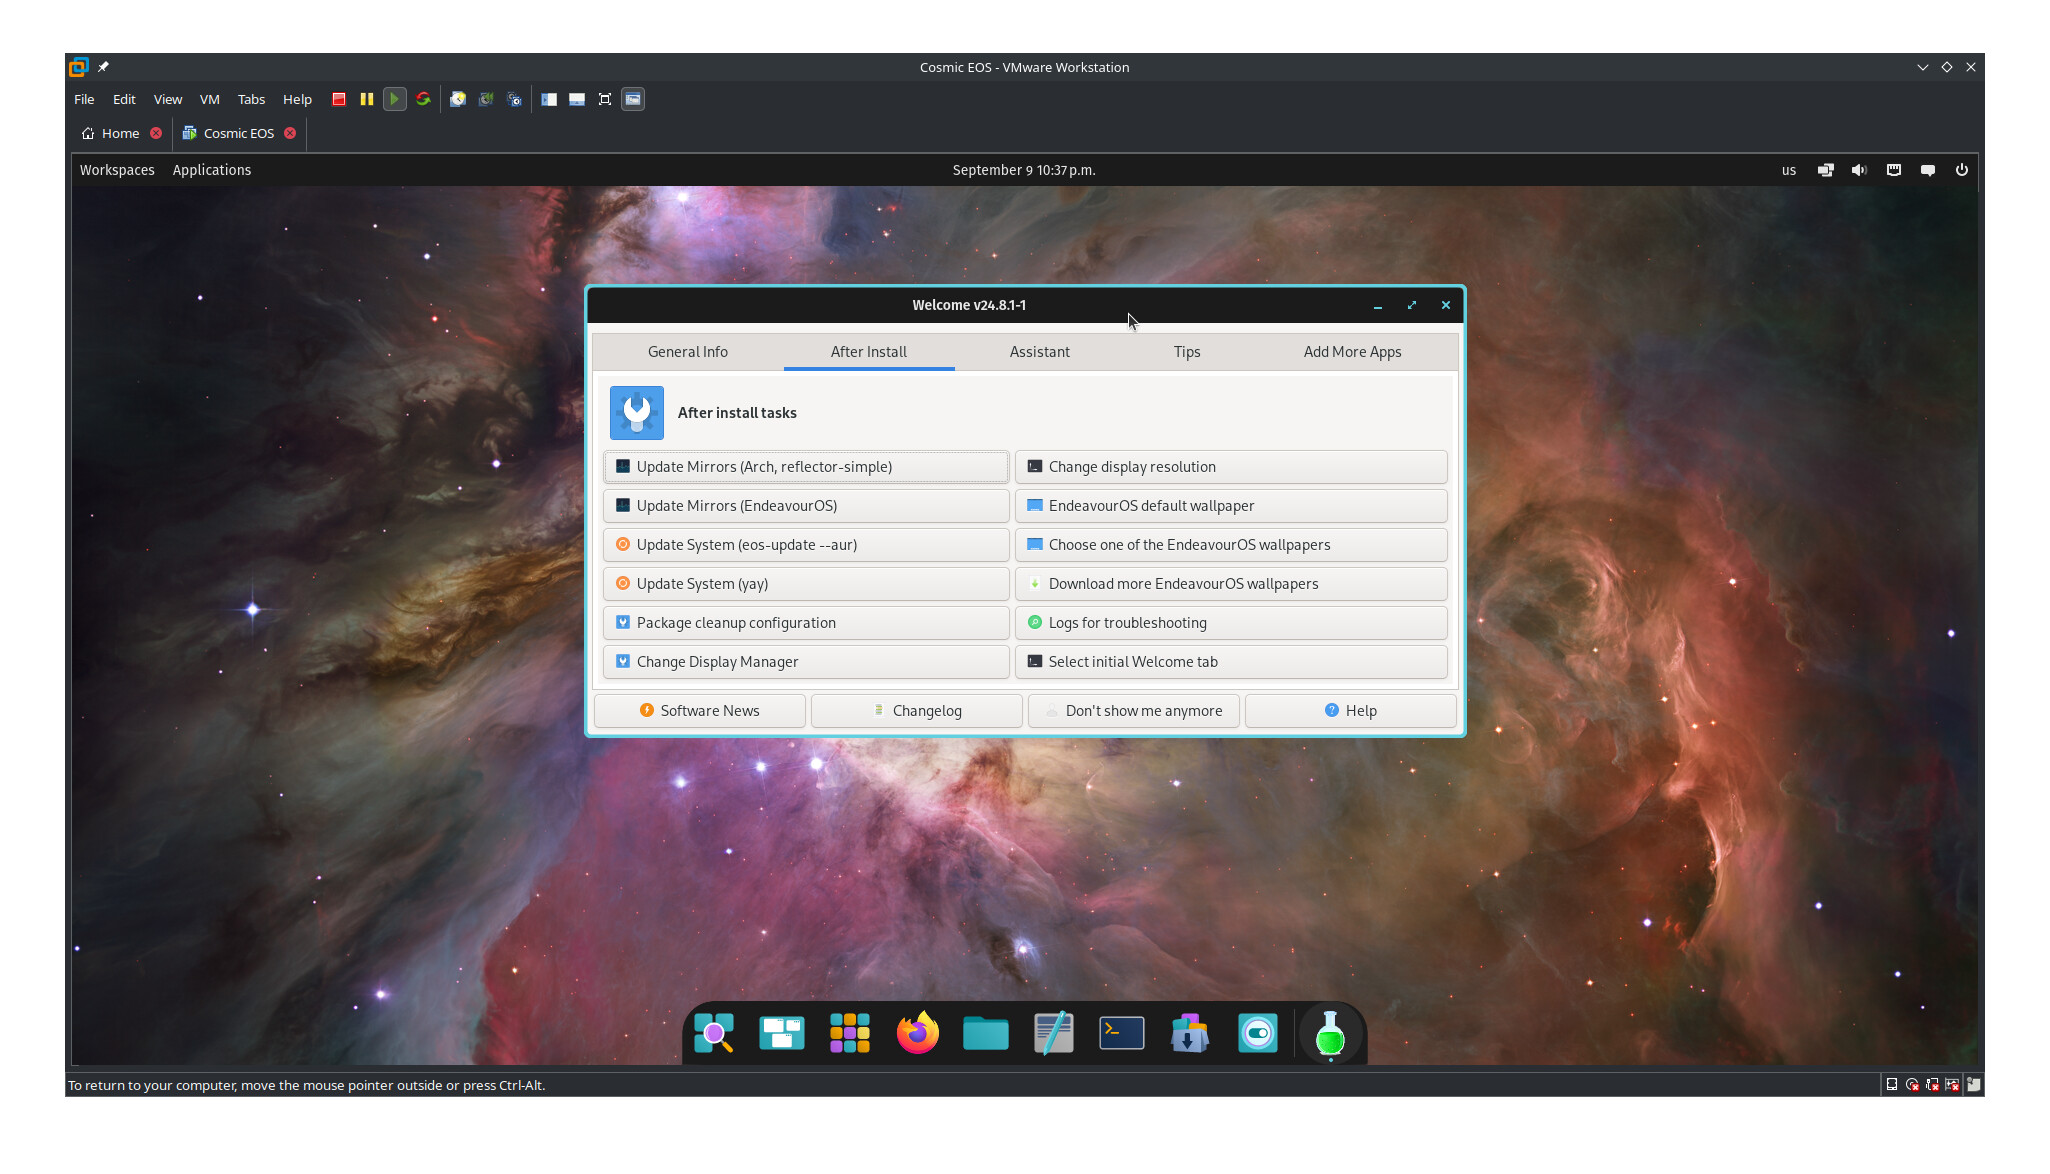Launch the COSMIC launcher search from the dock

click(714, 1033)
